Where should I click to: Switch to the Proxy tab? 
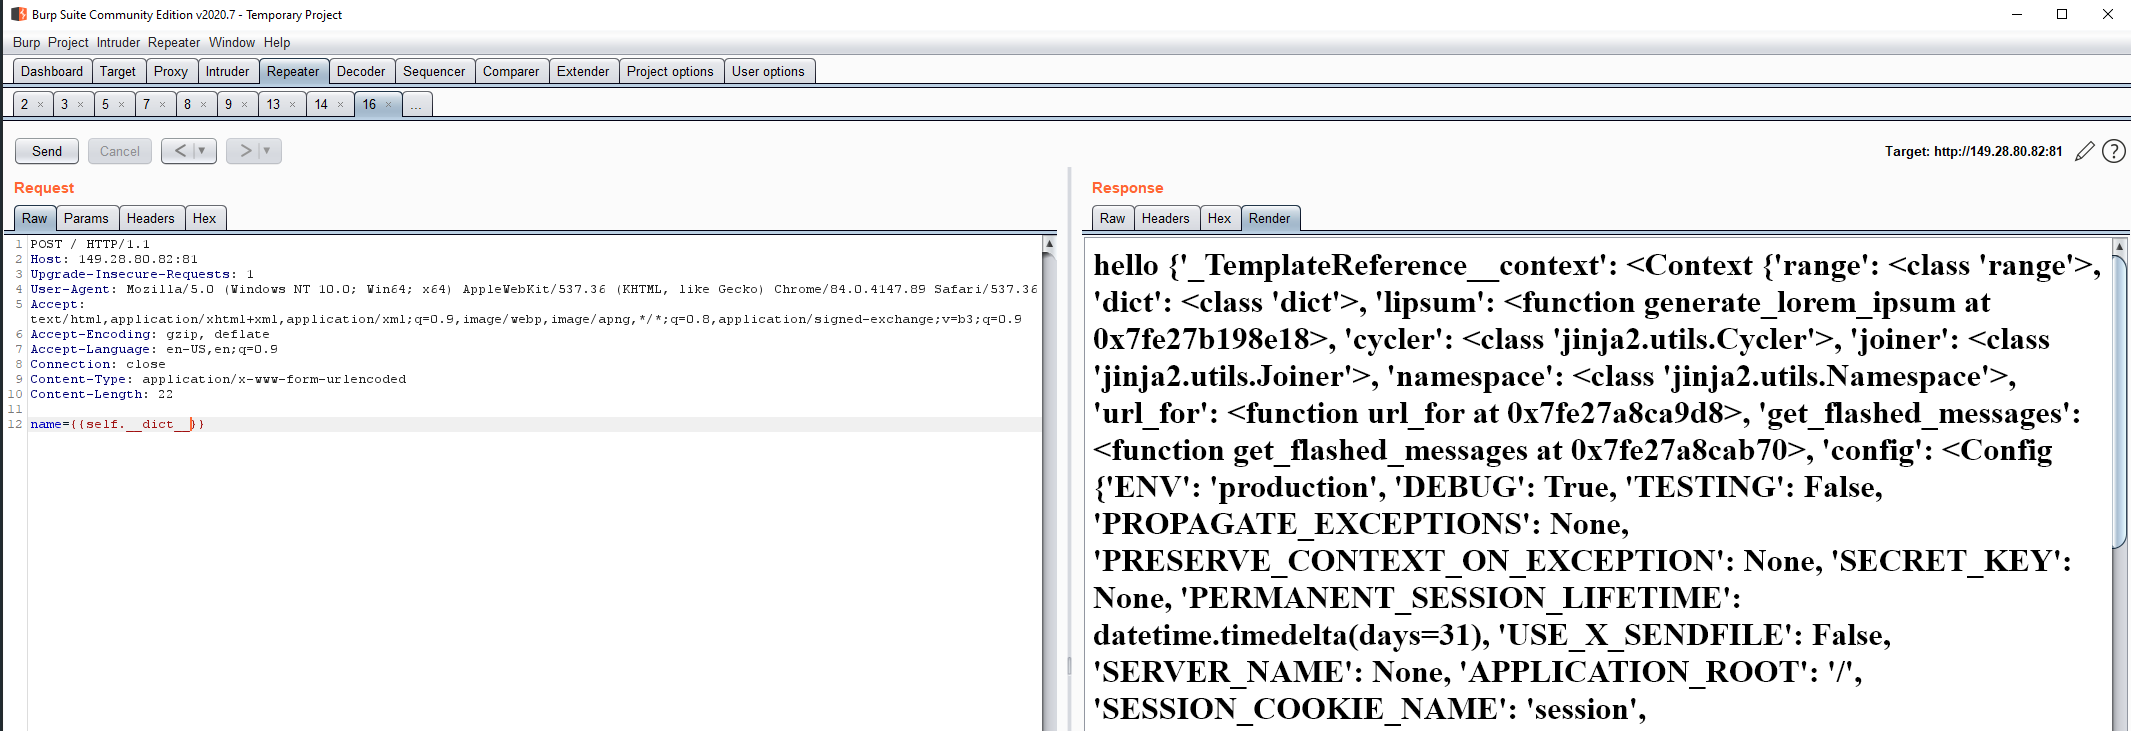[x=171, y=71]
